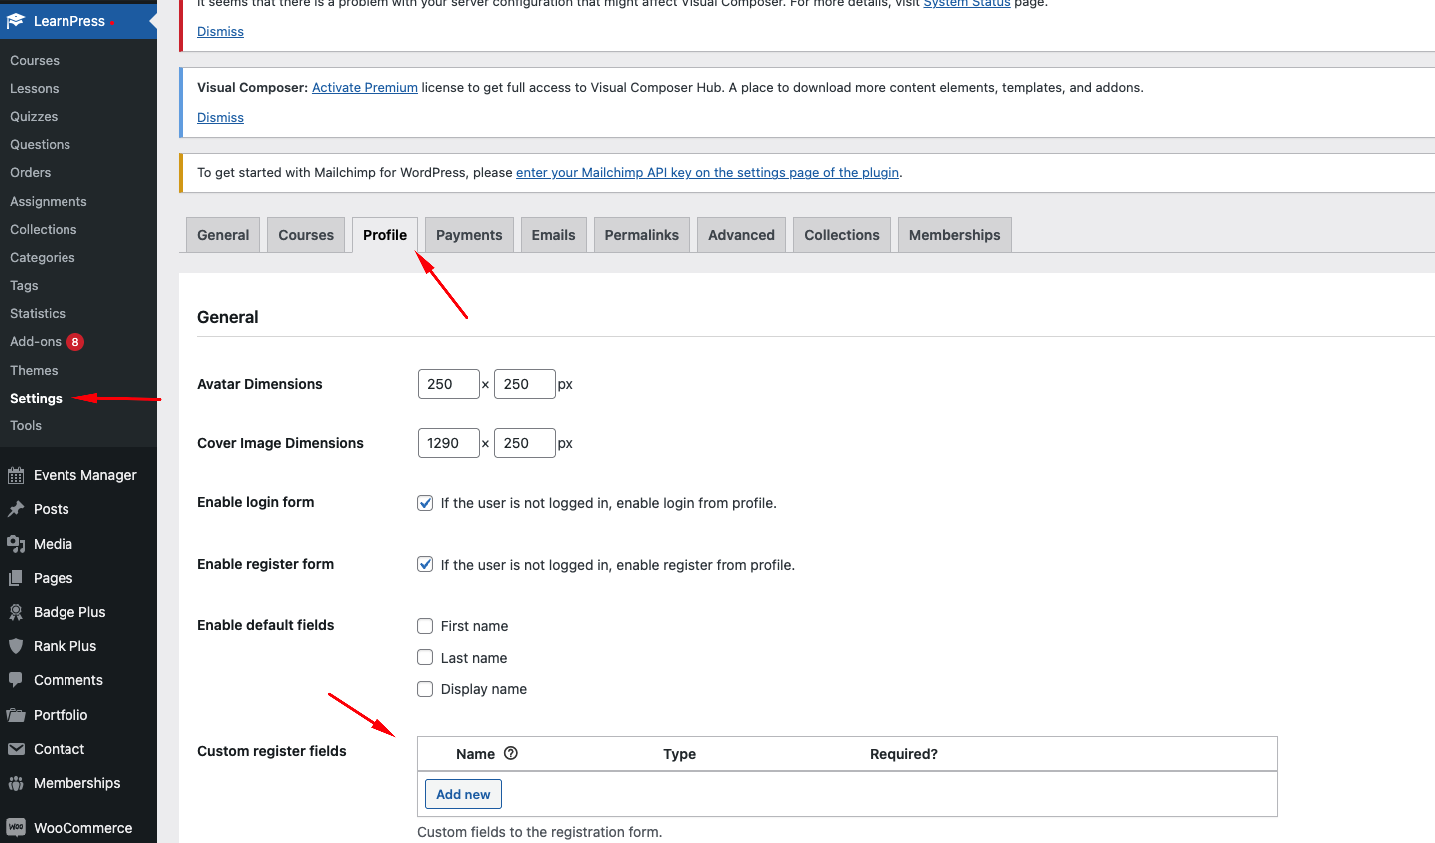
Task: Click the Activate Premium link
Action: (365, 88)
